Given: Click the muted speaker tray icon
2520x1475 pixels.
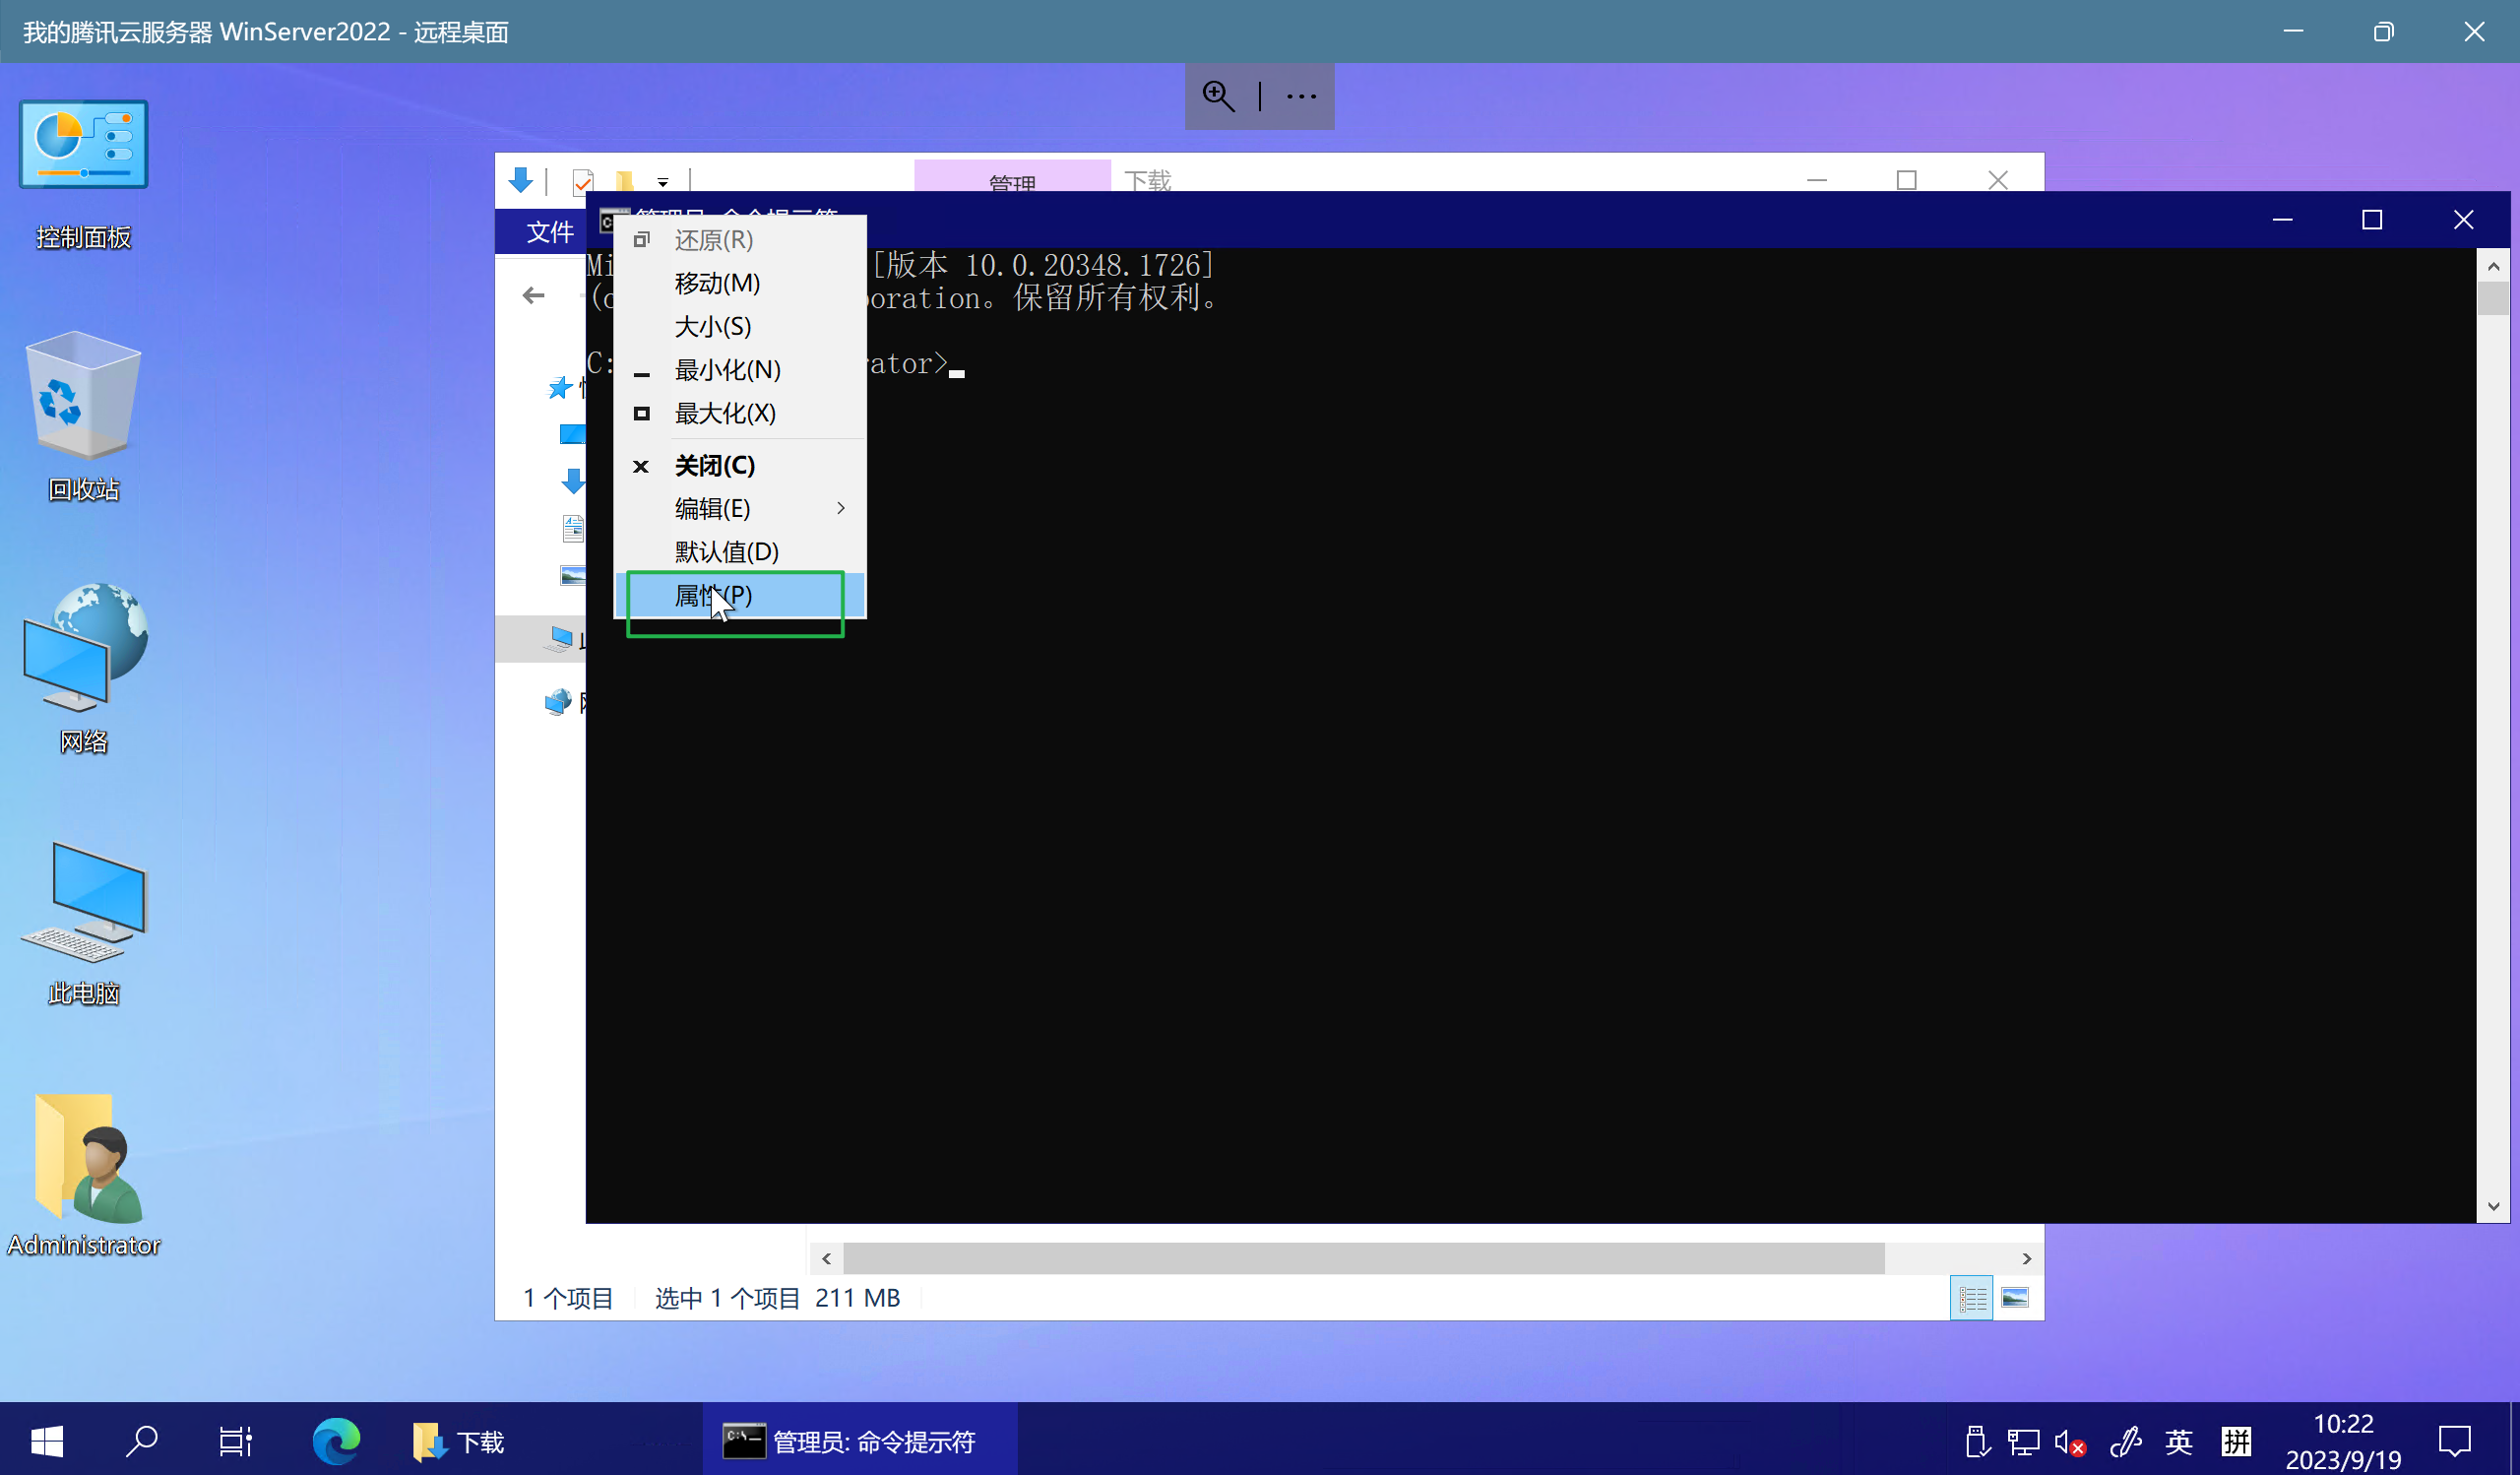Looking at the screenshot, I should 2070,1442.
